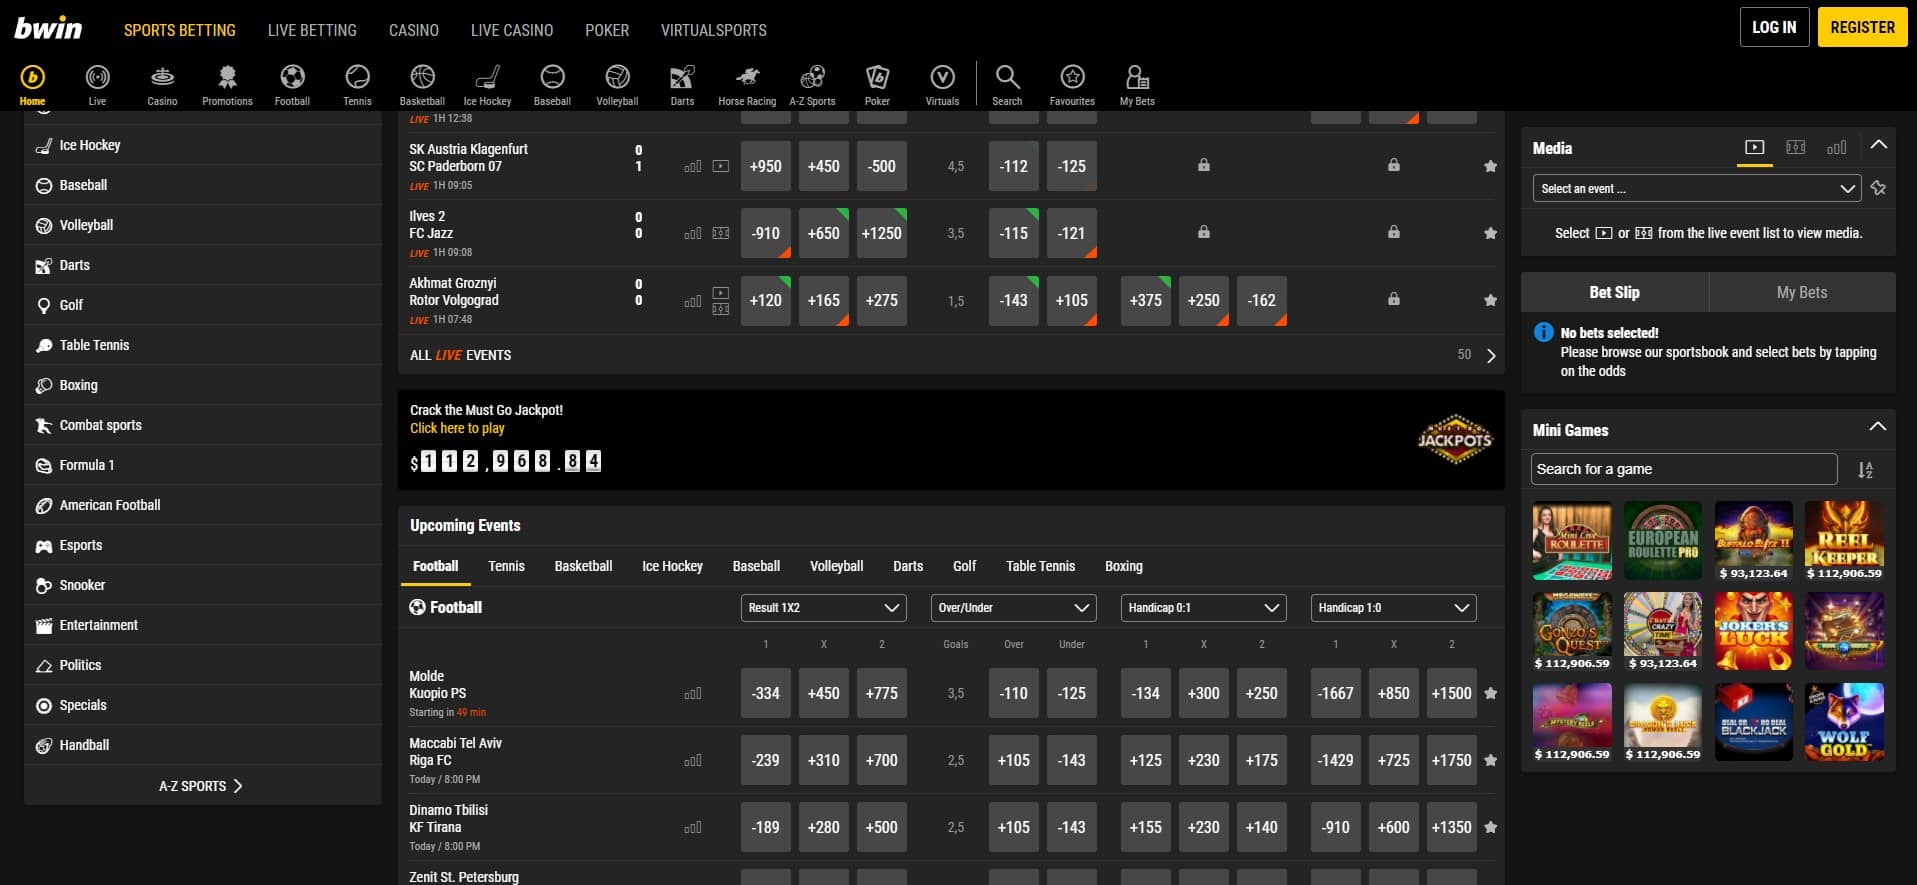
Task: Click the Click here to play link
Action: click(x=457, y=428)
